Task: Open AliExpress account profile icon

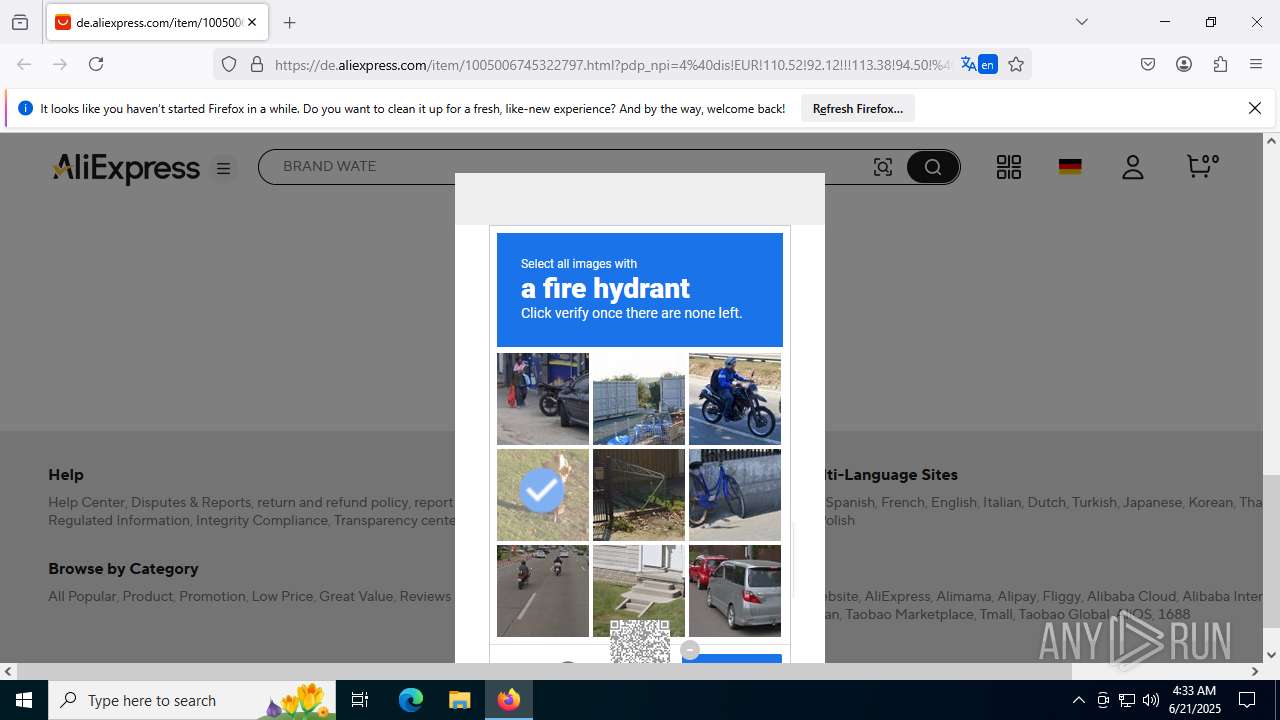Action: click(x=1132, y=167)
